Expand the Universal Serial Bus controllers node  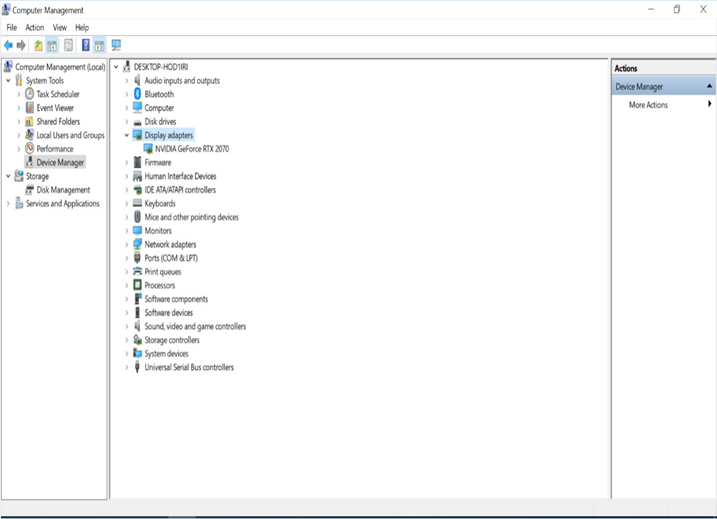pos(126,367)
